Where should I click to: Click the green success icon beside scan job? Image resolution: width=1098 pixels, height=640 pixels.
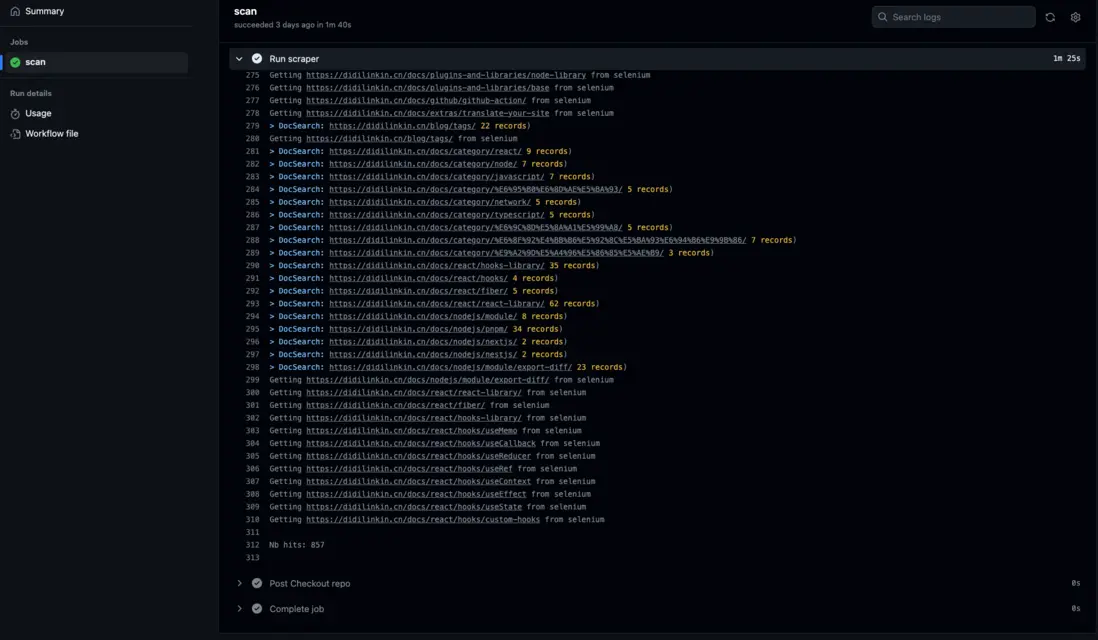[15, 62]
